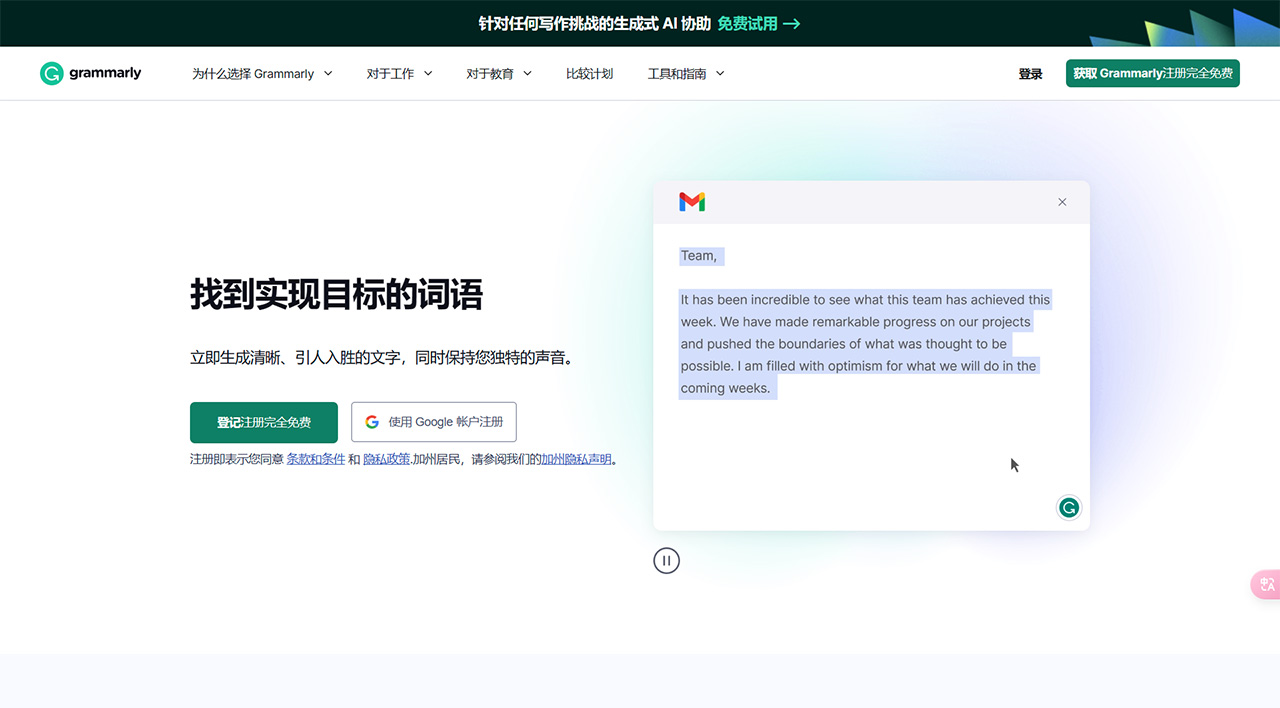
Task: Click the 使用 Google 帐户注册 button
Action: click(x=433, y=422)
